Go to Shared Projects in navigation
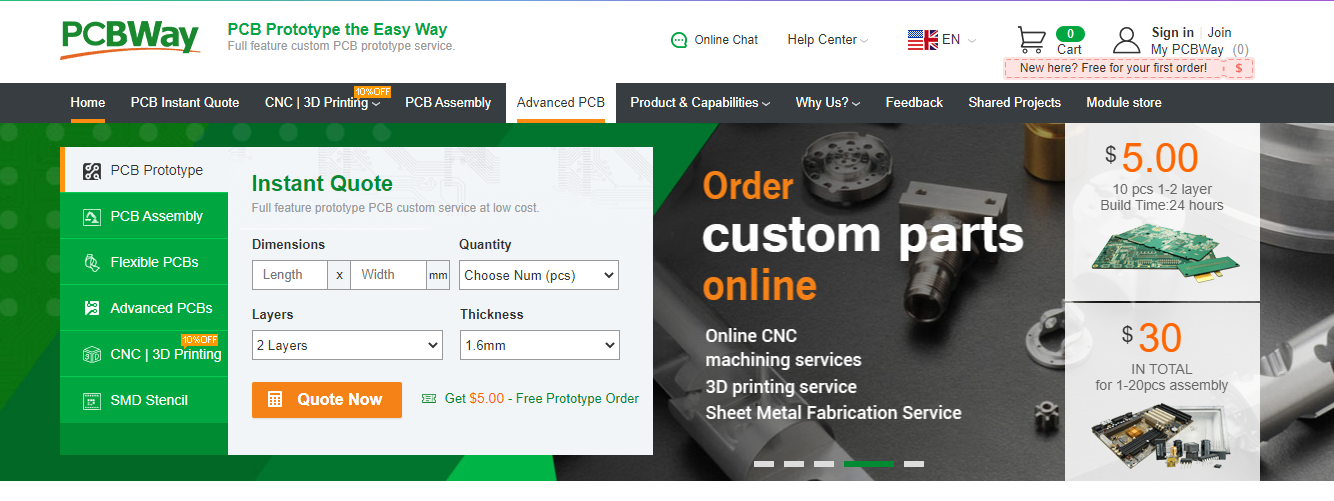The image size is (1334, 501). (x=1014, y=102)
